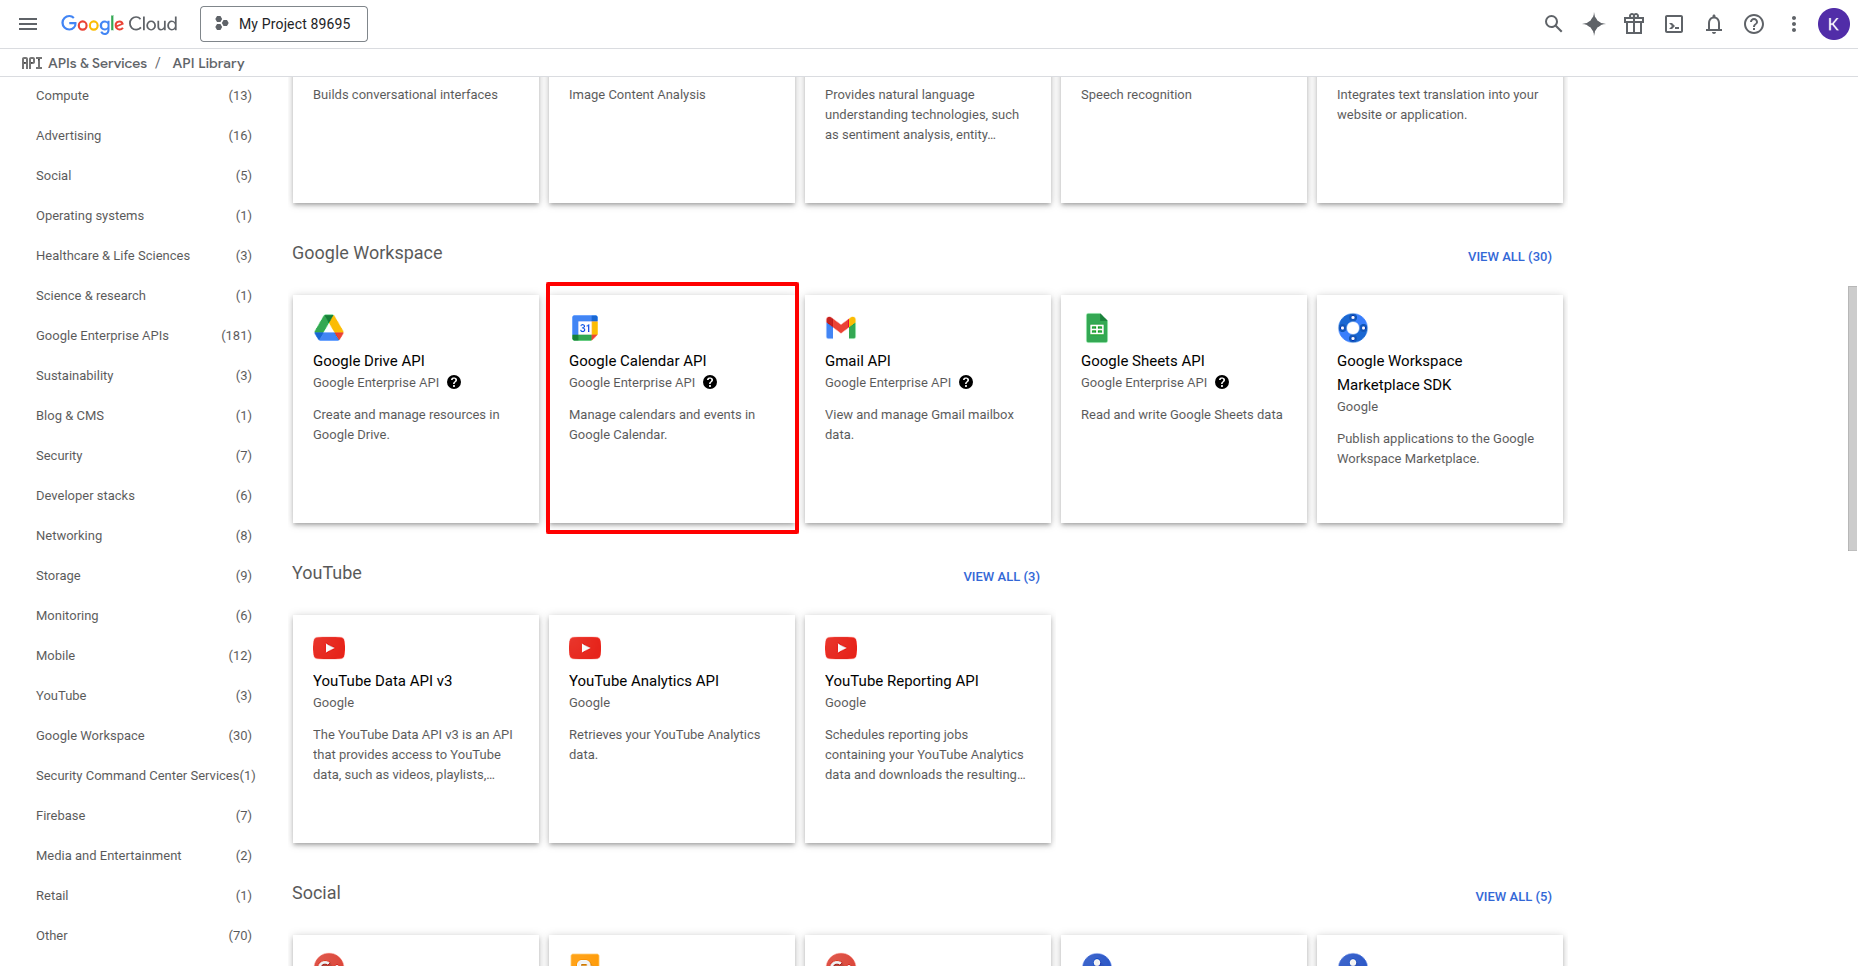Click the page vertical scrollbar thumb
This screenshot has width=1858, height=966.
click(1852, 418)
